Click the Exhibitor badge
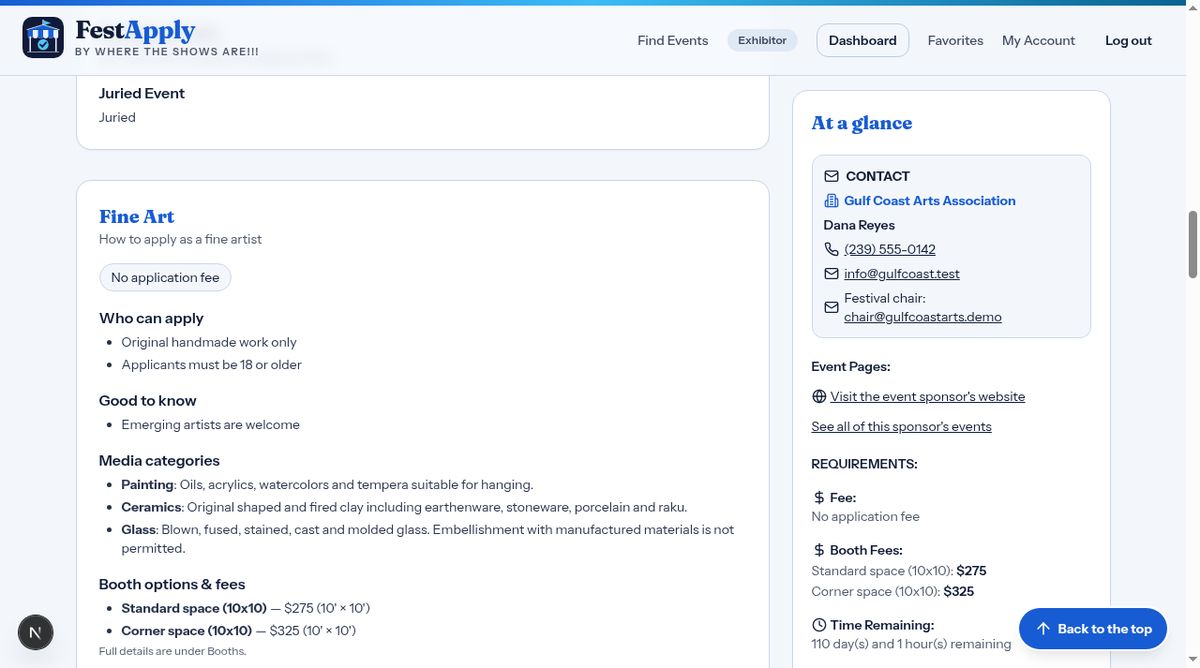The width and height of the screenshot is (1200, 668). [x=762, y=41]
